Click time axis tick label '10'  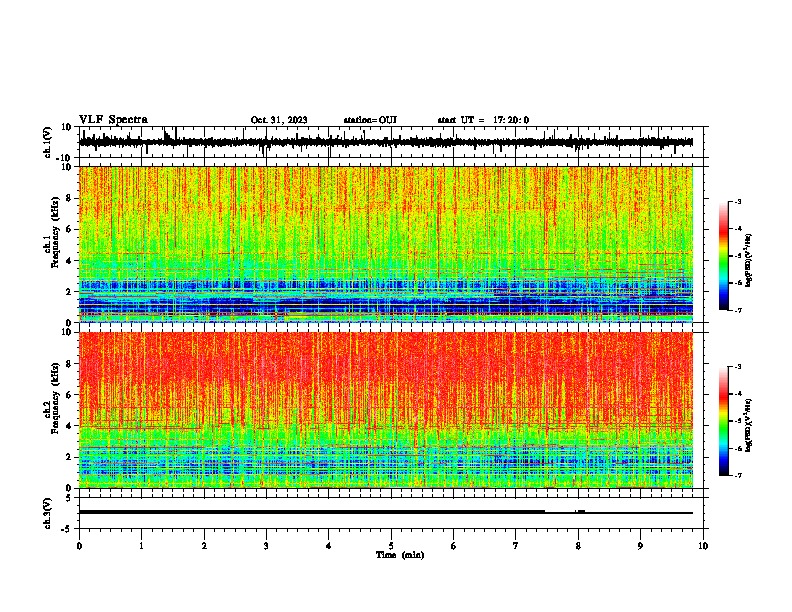point(703,546)
